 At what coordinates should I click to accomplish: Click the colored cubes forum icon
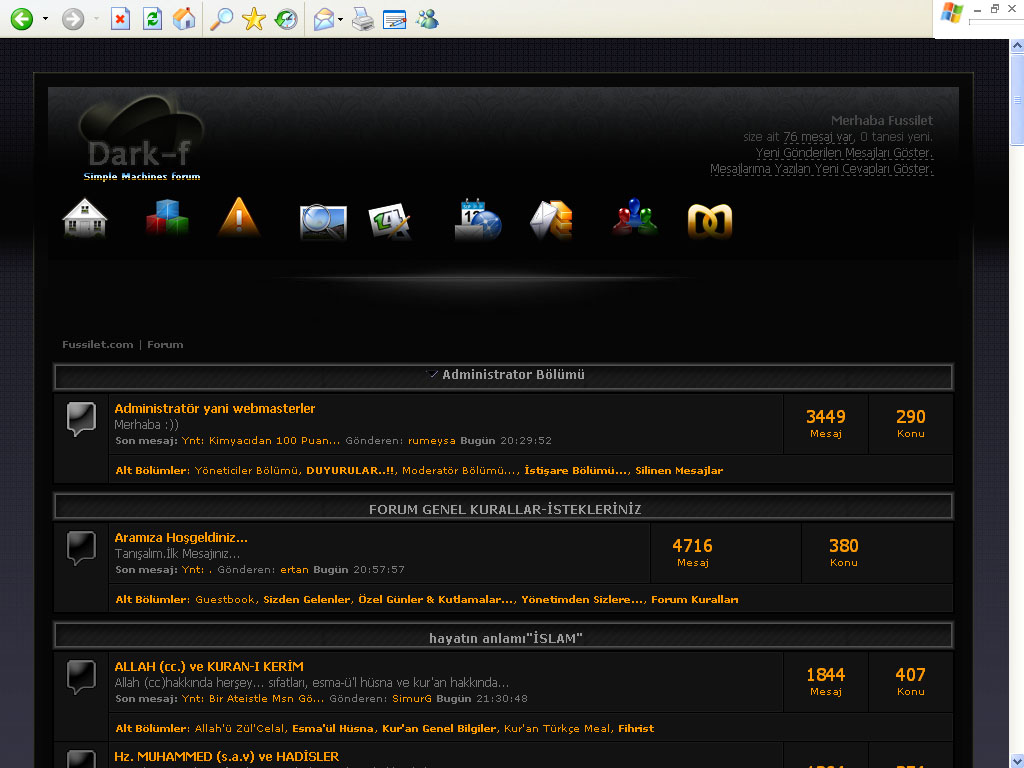167,217
